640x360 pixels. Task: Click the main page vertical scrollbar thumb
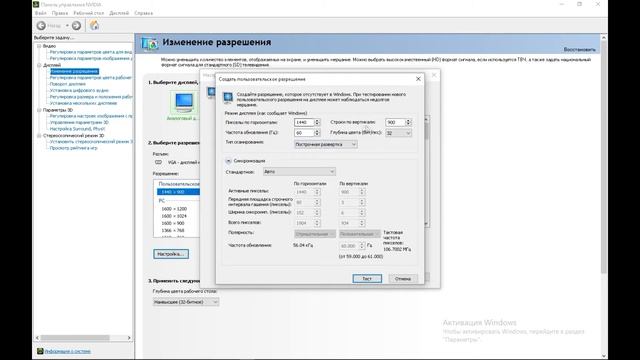pos(604,157)
